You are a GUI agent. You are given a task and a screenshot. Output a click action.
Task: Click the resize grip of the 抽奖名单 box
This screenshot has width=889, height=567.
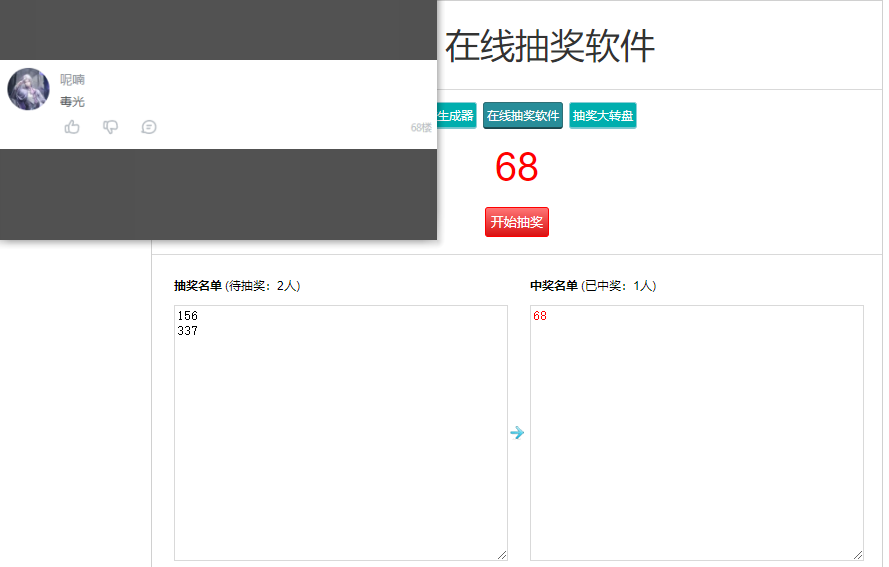click(502, 555)
